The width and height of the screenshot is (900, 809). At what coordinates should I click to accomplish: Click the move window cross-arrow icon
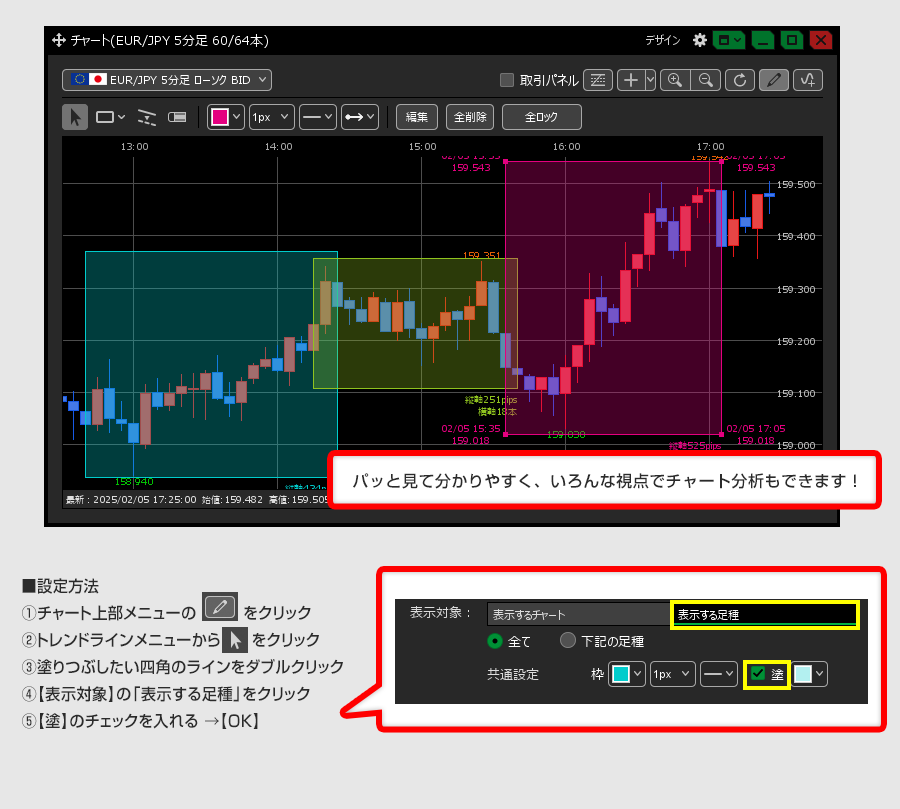(x=59, y=40)
